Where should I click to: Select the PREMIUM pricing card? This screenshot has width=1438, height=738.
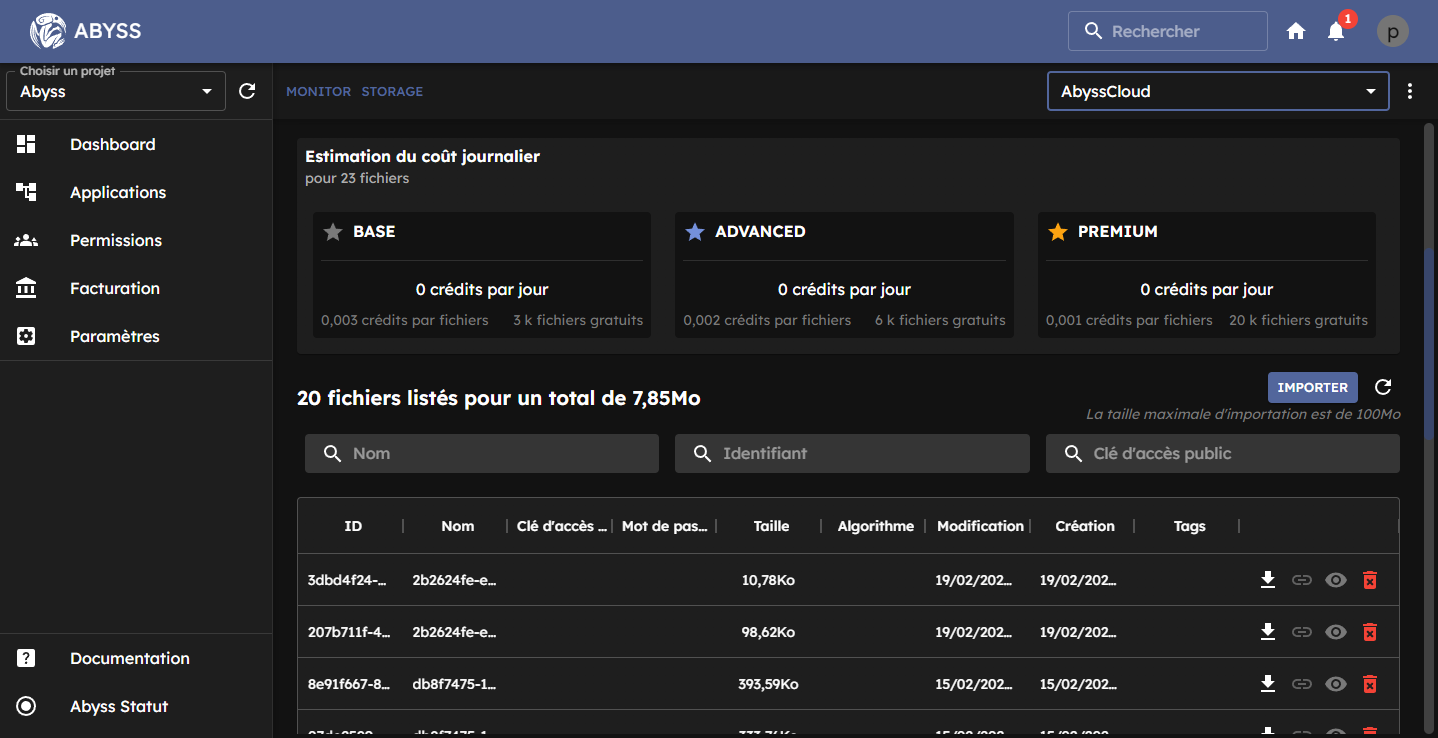point(1207,275)
